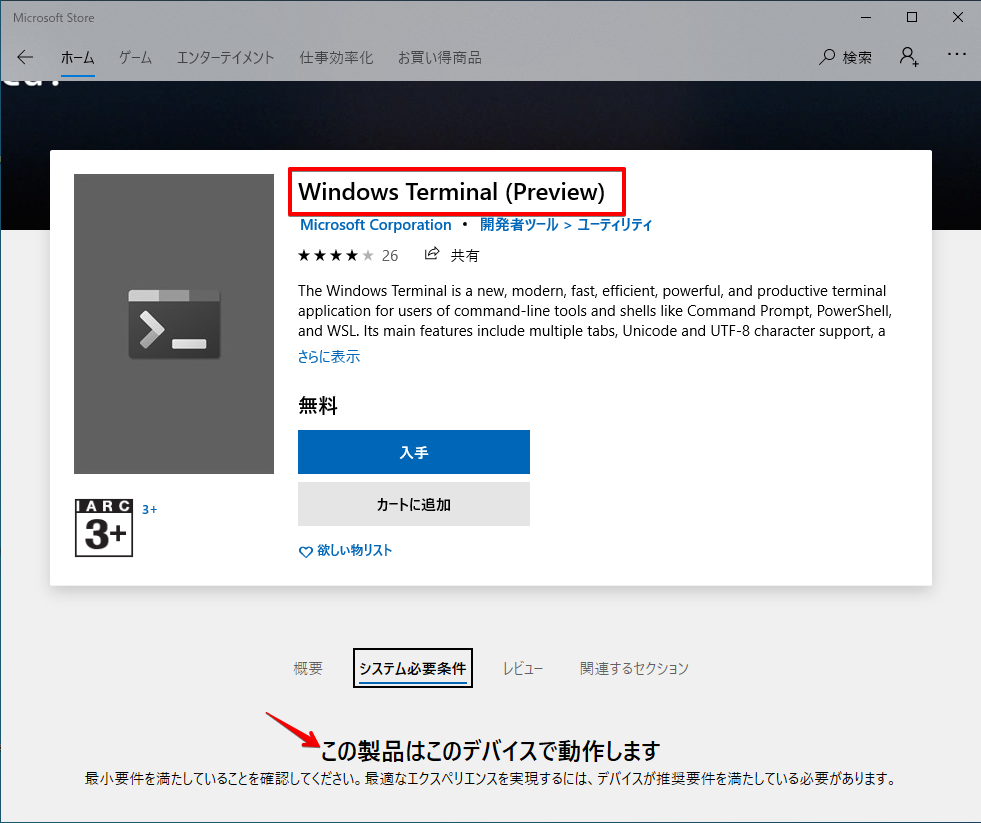
Task: Open the お買い得商品 tab
Action: click(x=440, y=58)
